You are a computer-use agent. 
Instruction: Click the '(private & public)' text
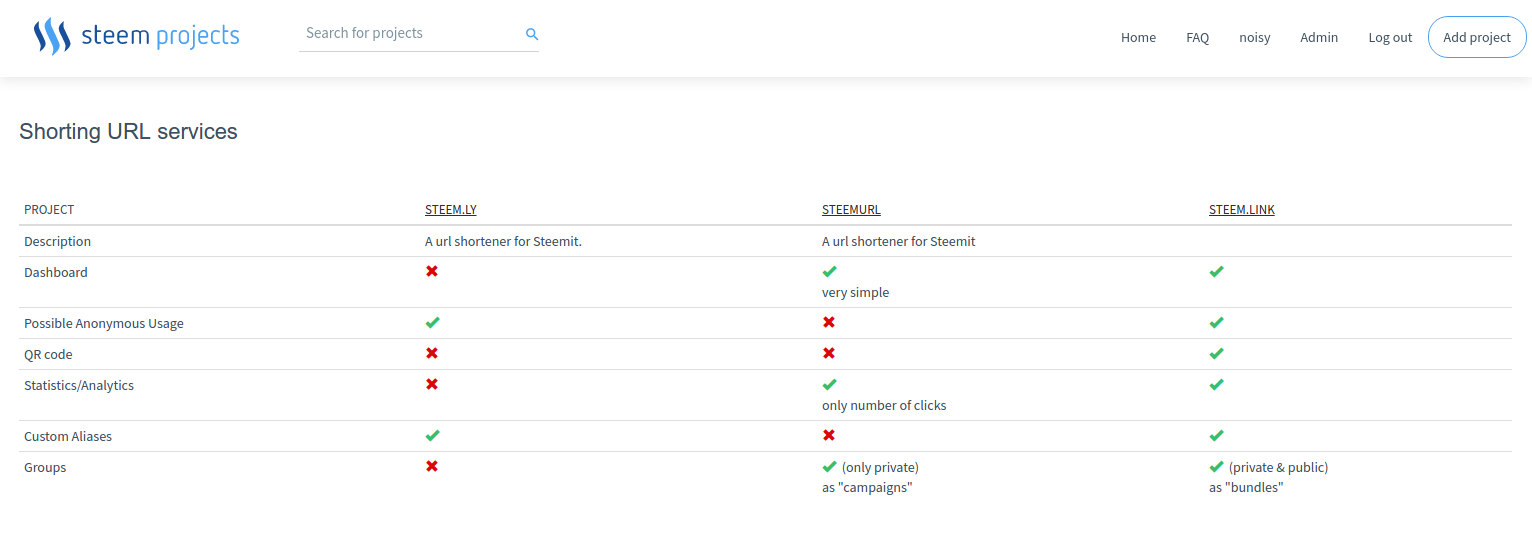point(1278,468)
